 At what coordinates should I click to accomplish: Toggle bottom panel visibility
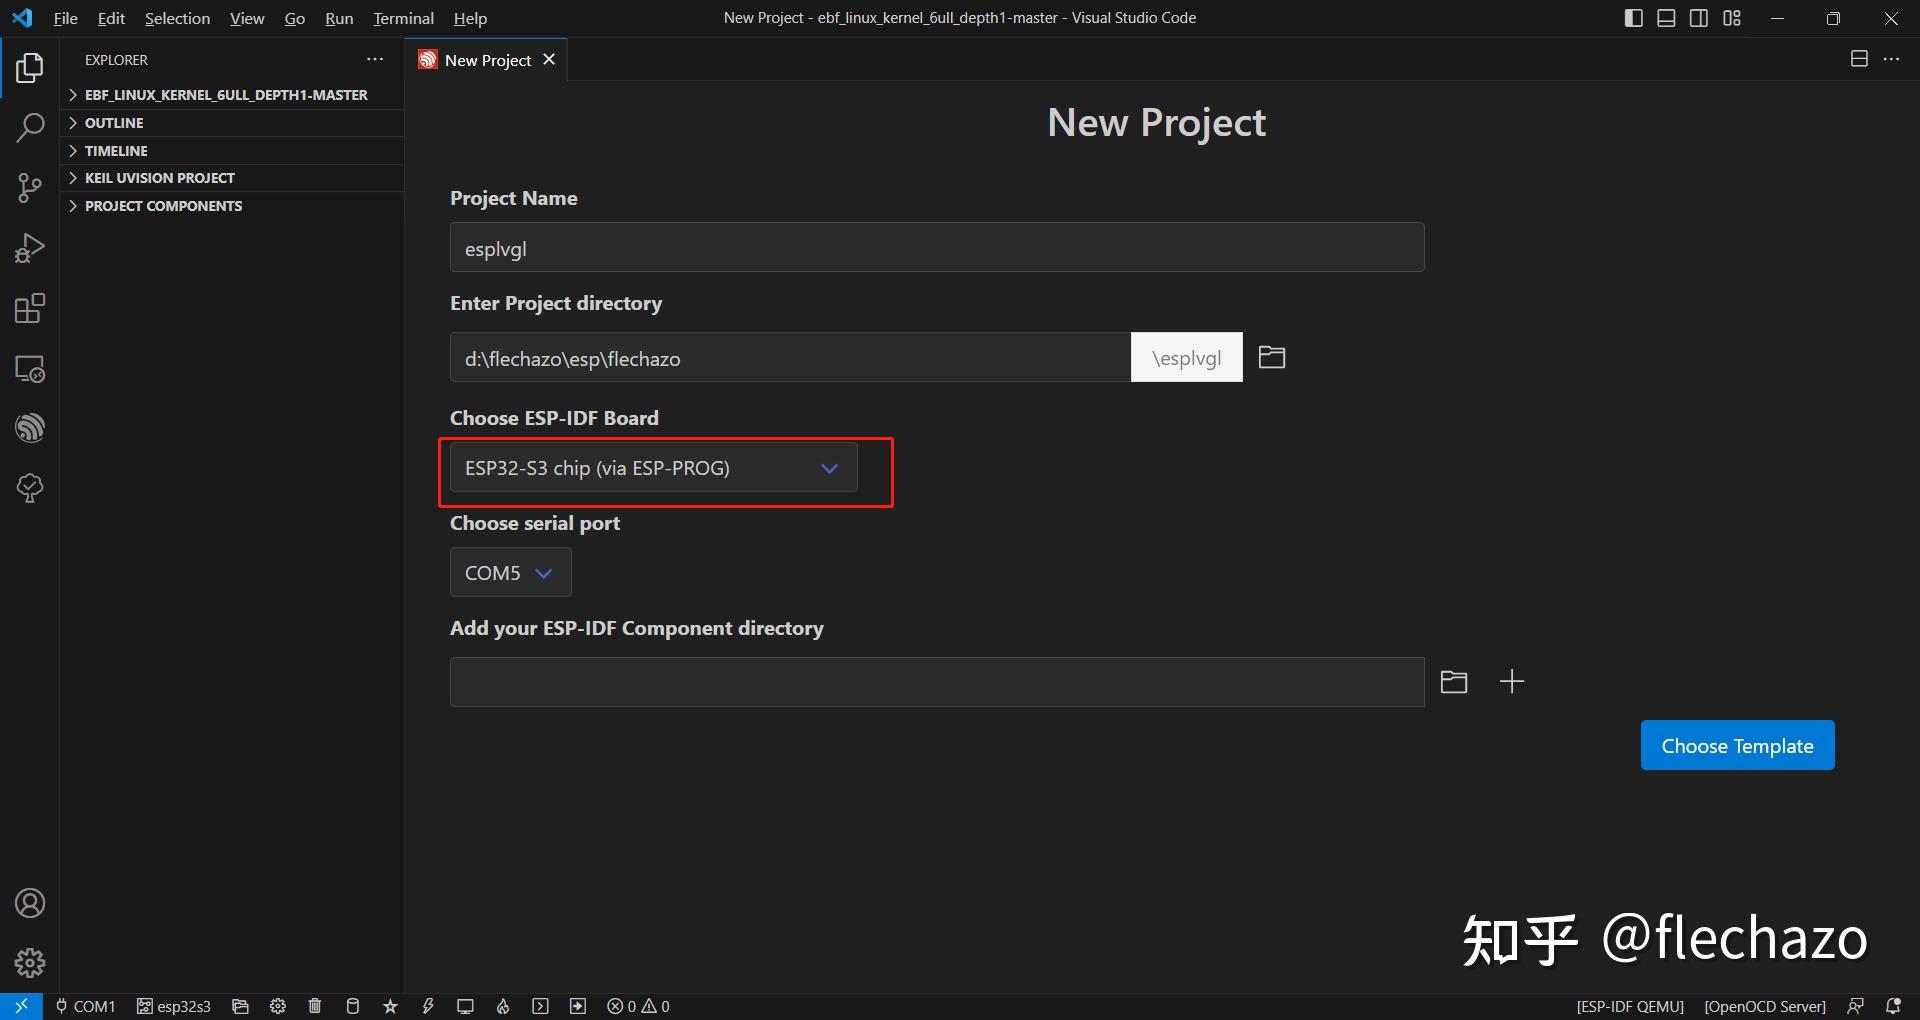tap(1666, 18)
